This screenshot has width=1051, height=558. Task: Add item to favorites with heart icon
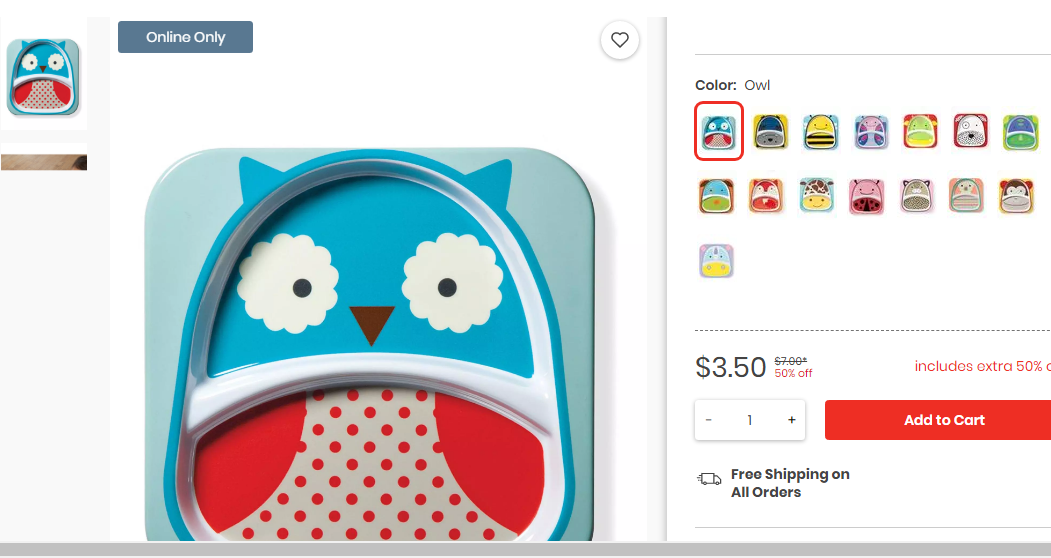coord(619,40)
